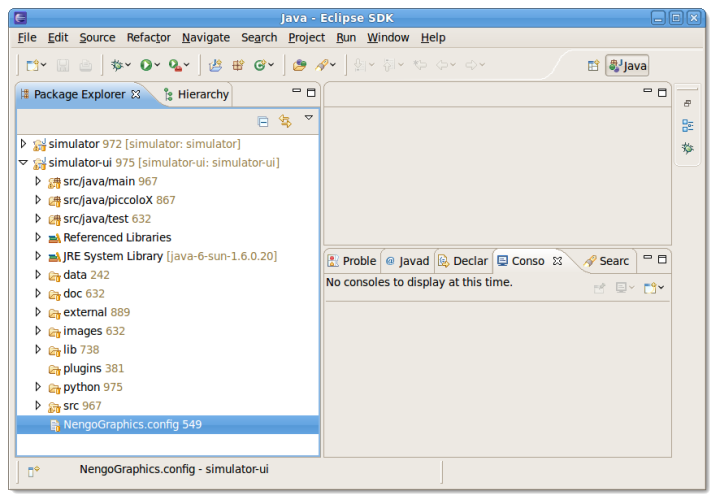Switch to the Declaration tab
The width and height of the screenshot is (720, 504).
[x=463, y=261]
